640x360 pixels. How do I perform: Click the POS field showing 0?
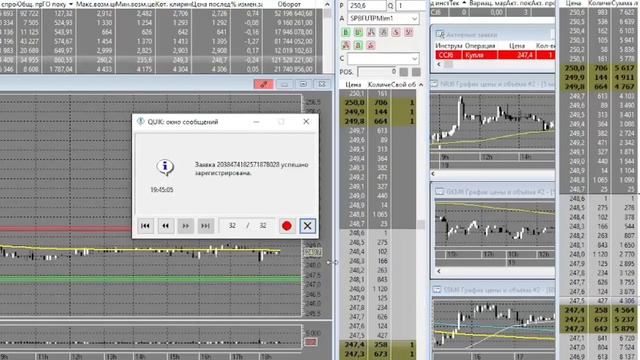(377, 72)
